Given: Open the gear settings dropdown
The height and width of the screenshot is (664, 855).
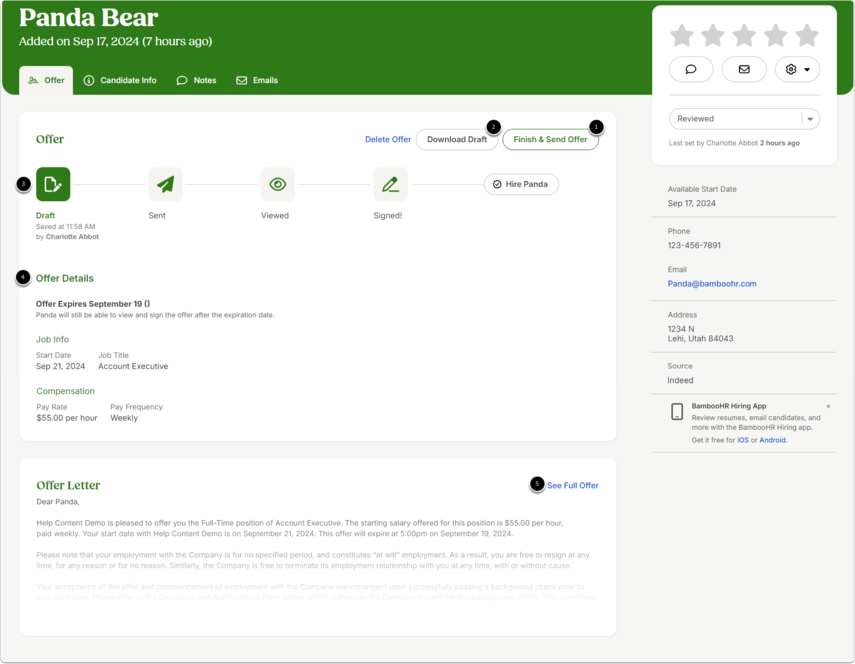Looking at the screenshot, I should [797, 69].
